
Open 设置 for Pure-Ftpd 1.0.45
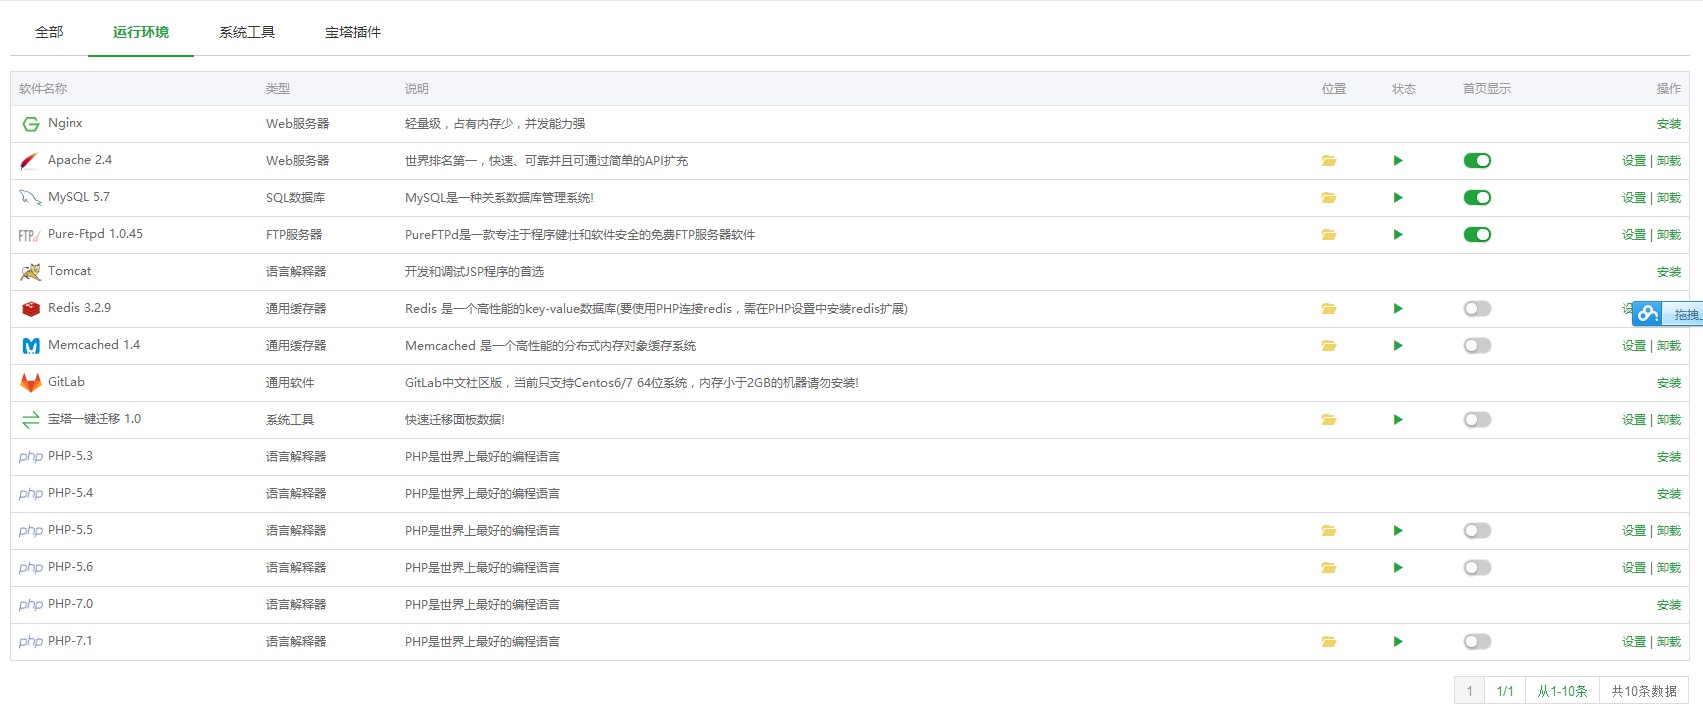1634,235
